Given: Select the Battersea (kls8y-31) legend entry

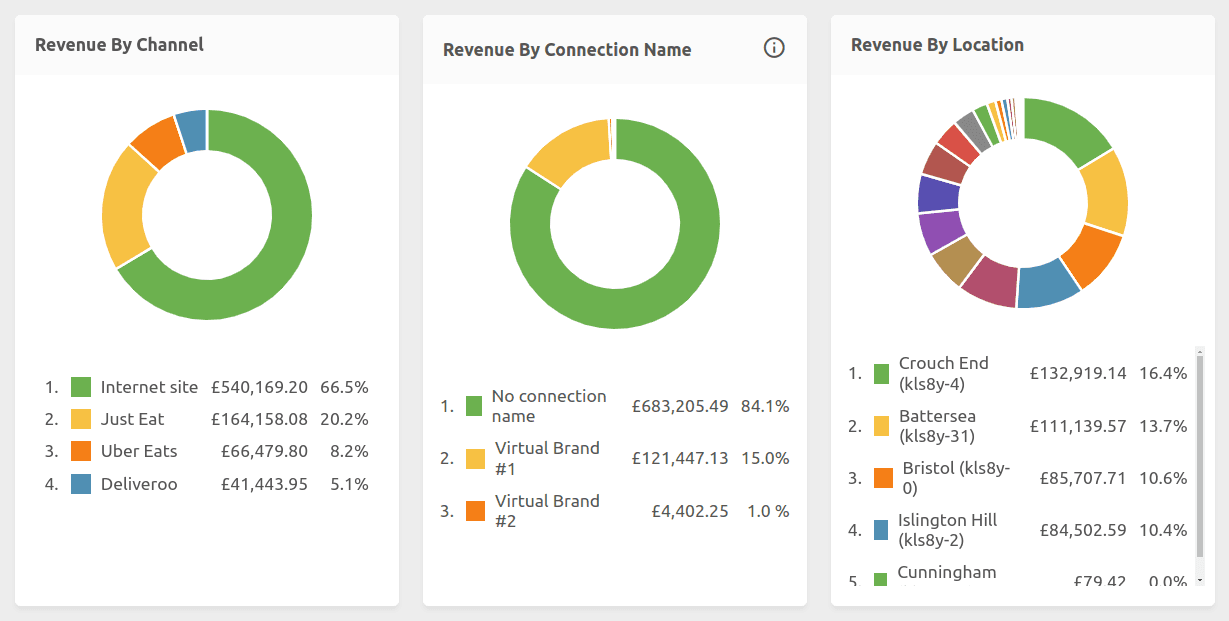Looking at the screenshot, I should point(935,425).
